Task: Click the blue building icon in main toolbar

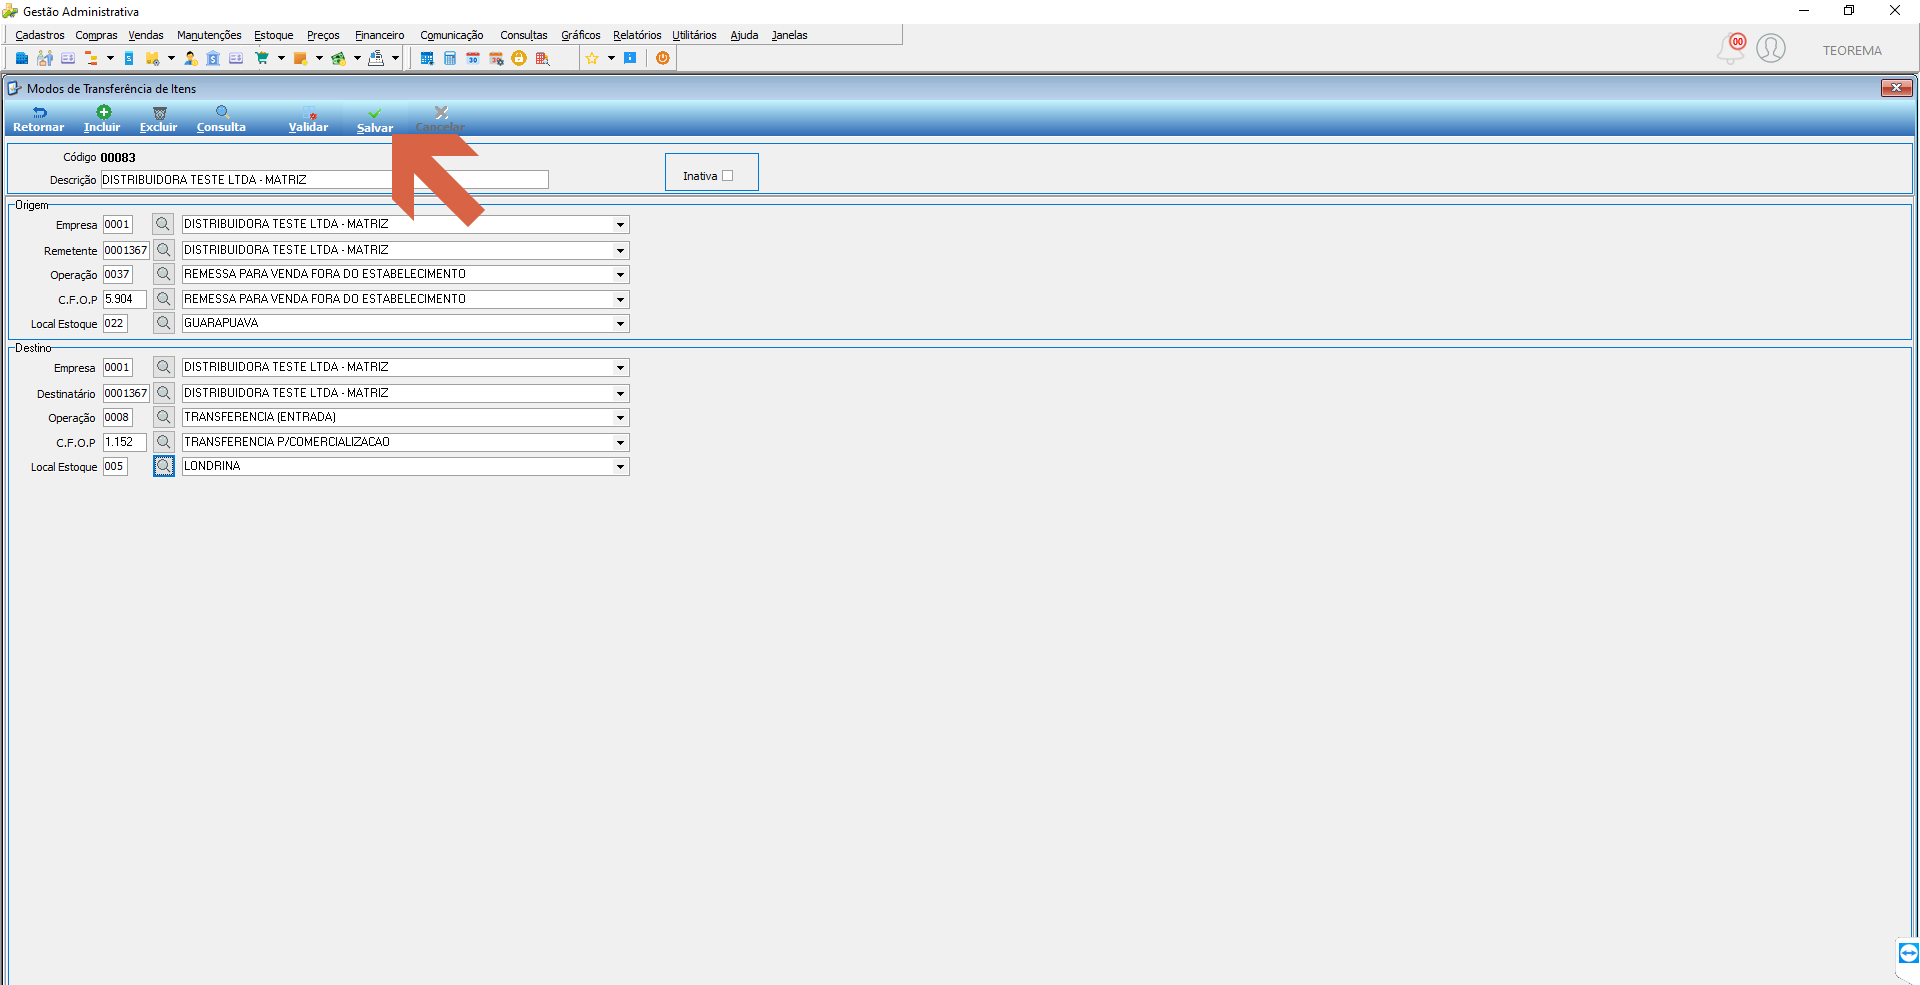Action: (x=22, y=58)
